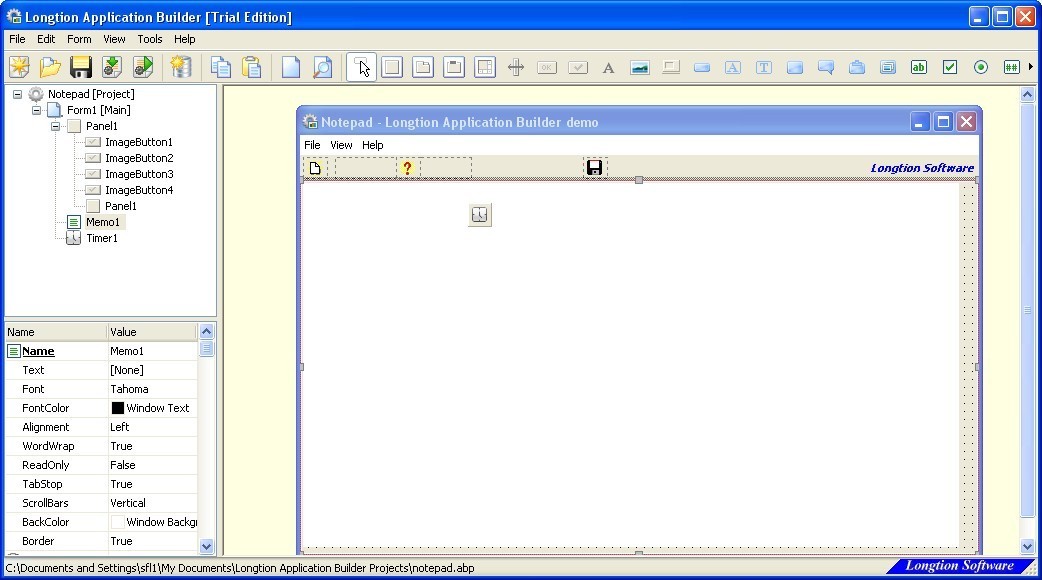Run the project with the green arrow icon
Image resolution: width=1042 pixels, height=580 pixels.
click(142, 66)
